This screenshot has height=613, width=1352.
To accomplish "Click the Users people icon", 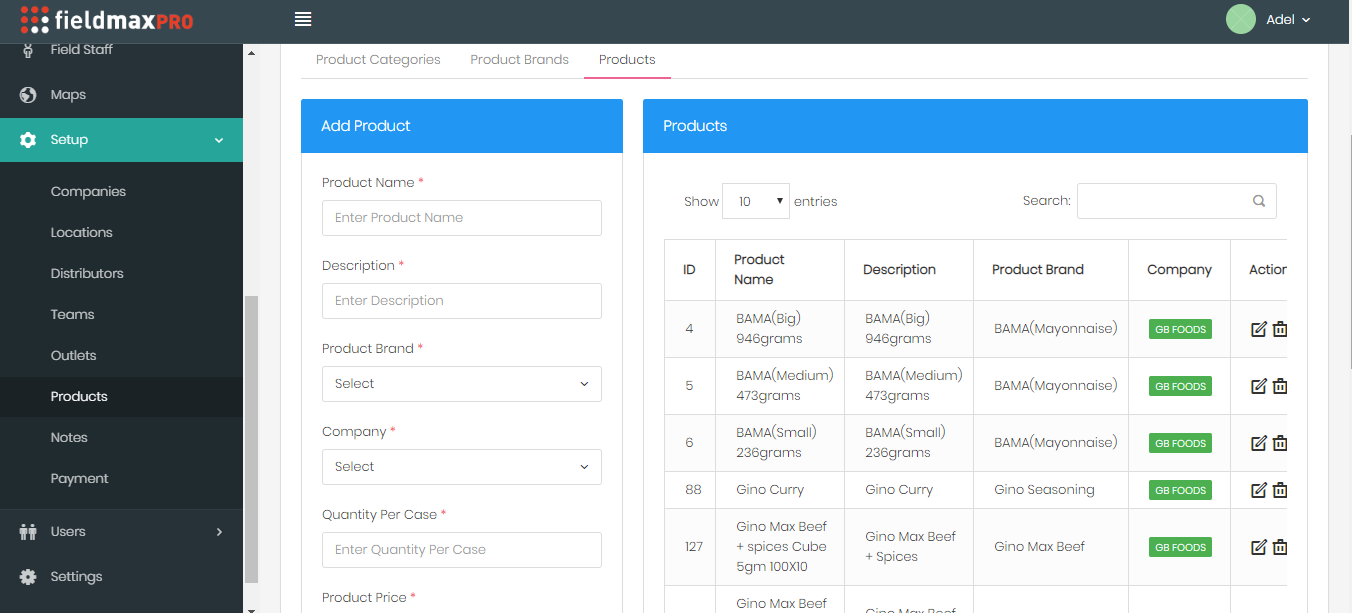I will click(28, 532).
